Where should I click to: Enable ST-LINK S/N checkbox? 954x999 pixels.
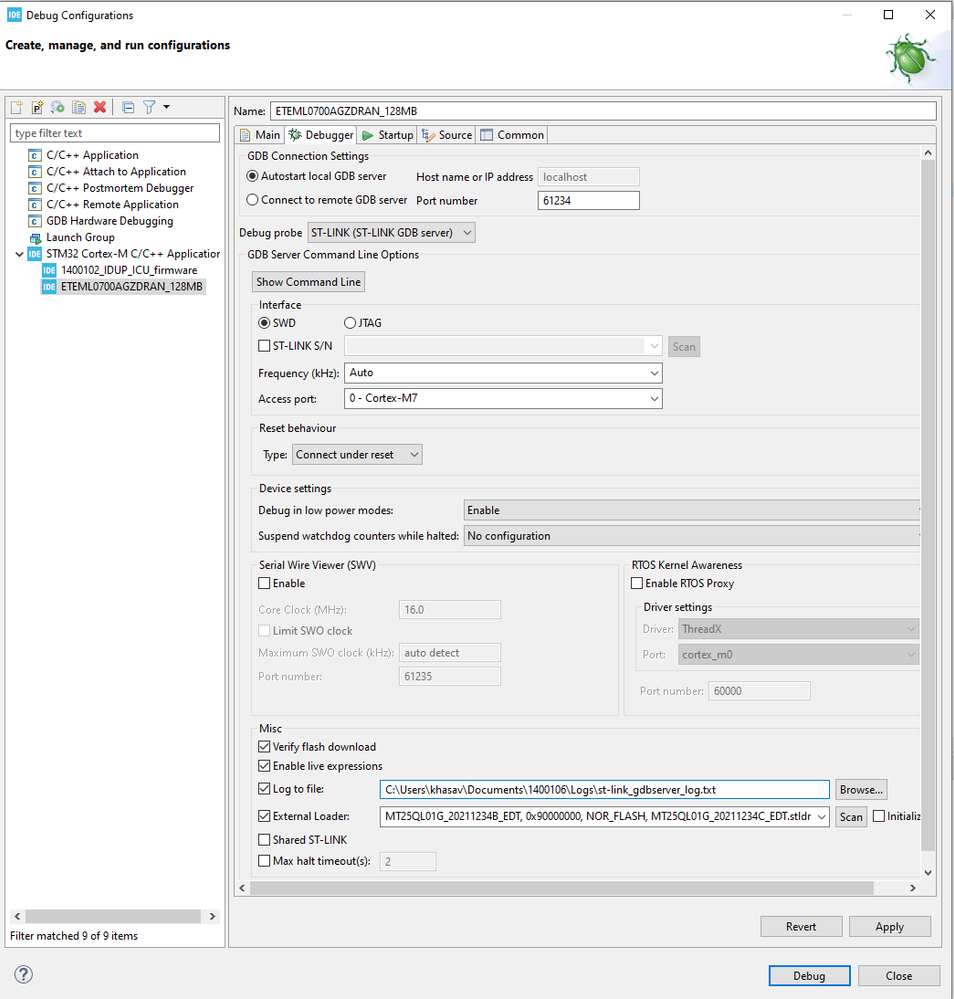264,346
